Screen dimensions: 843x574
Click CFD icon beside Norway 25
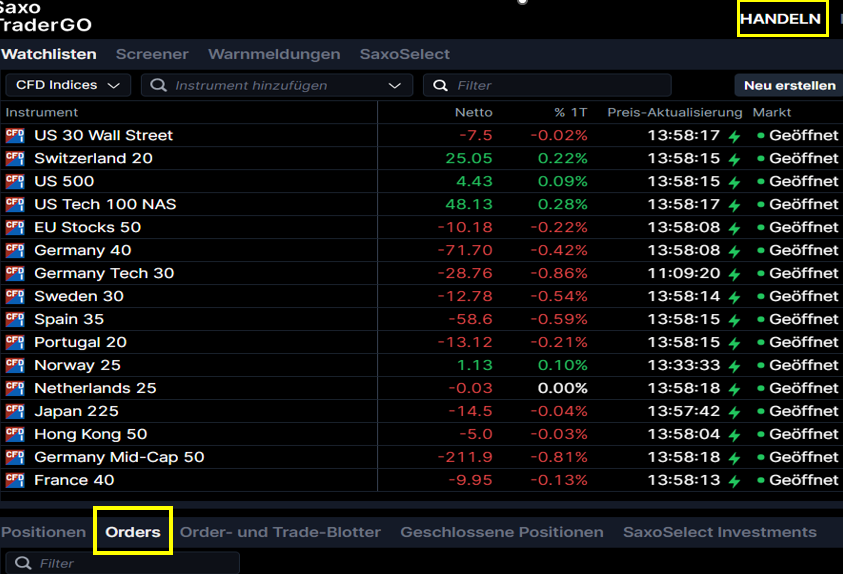pos(15,365)
